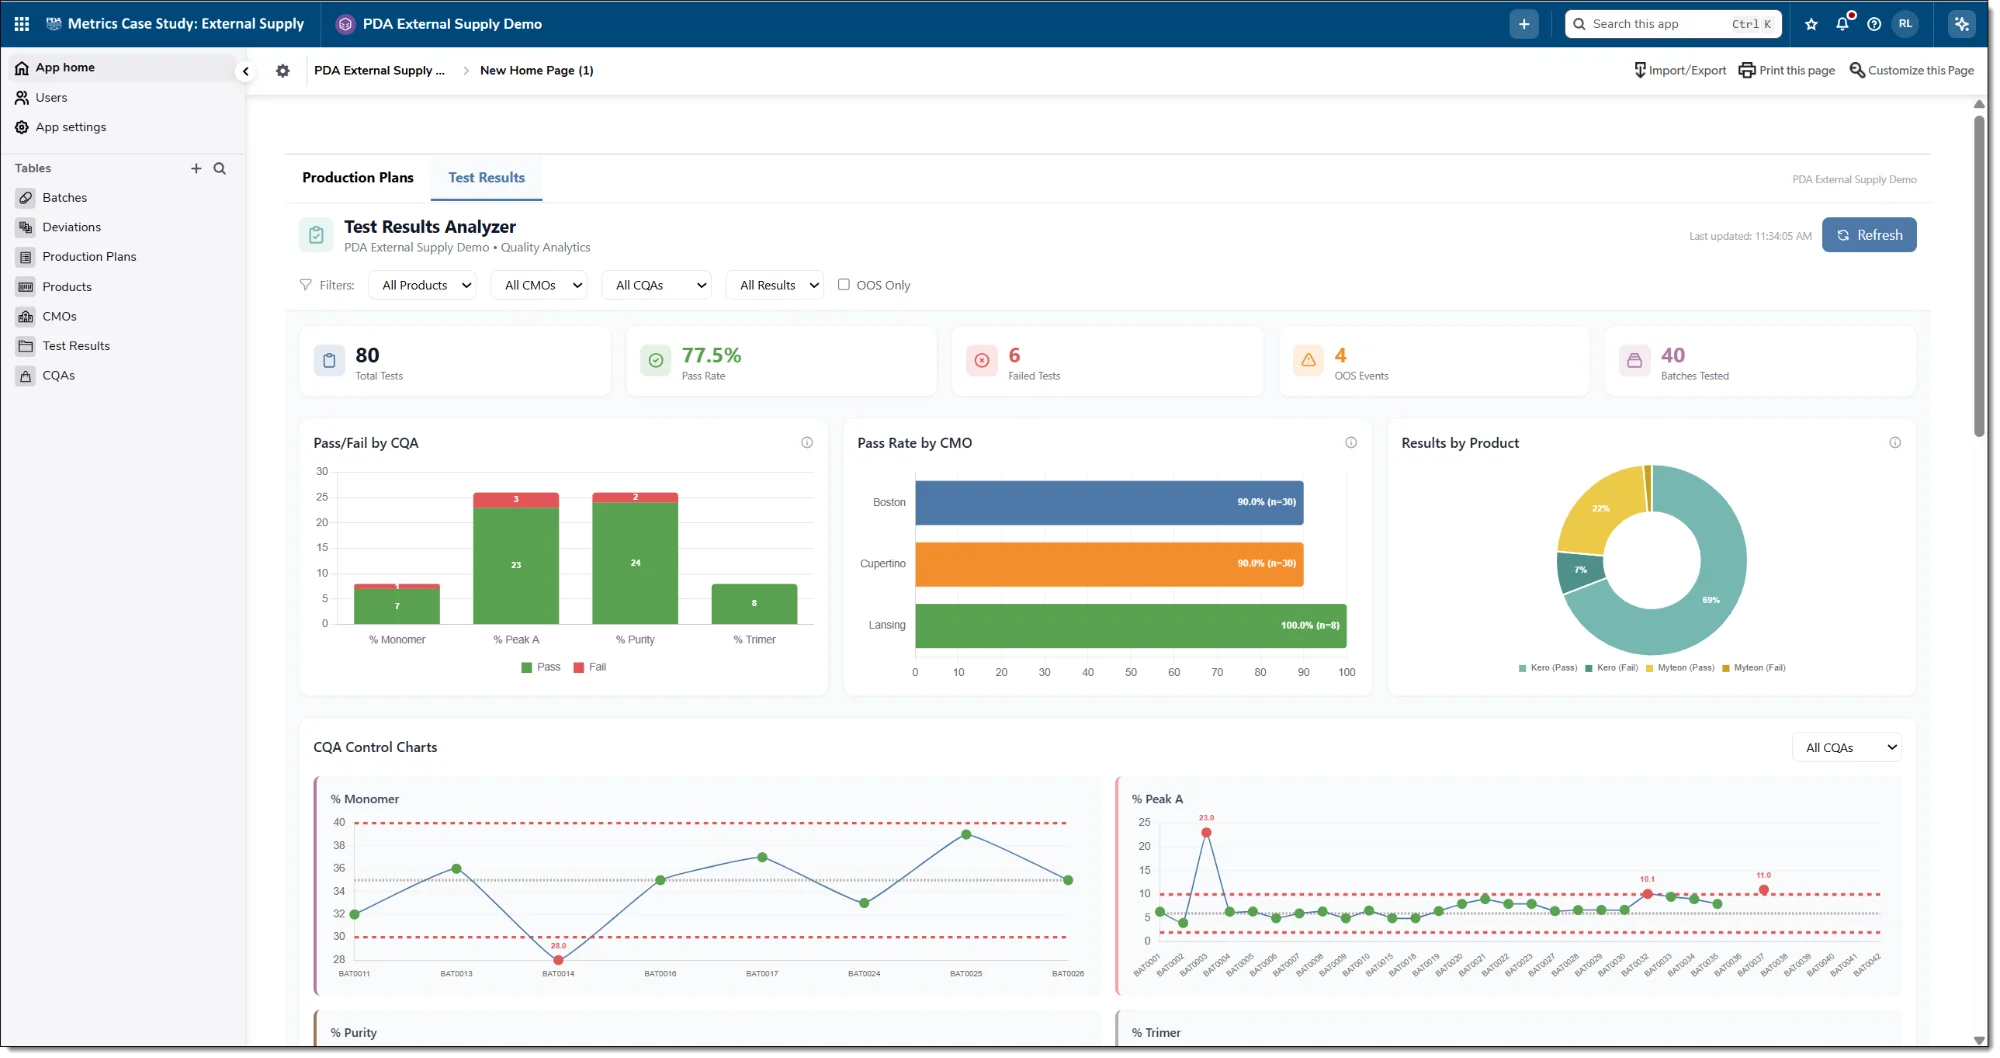
Task: Select the Deviations table
Action: tap(70, 227)
